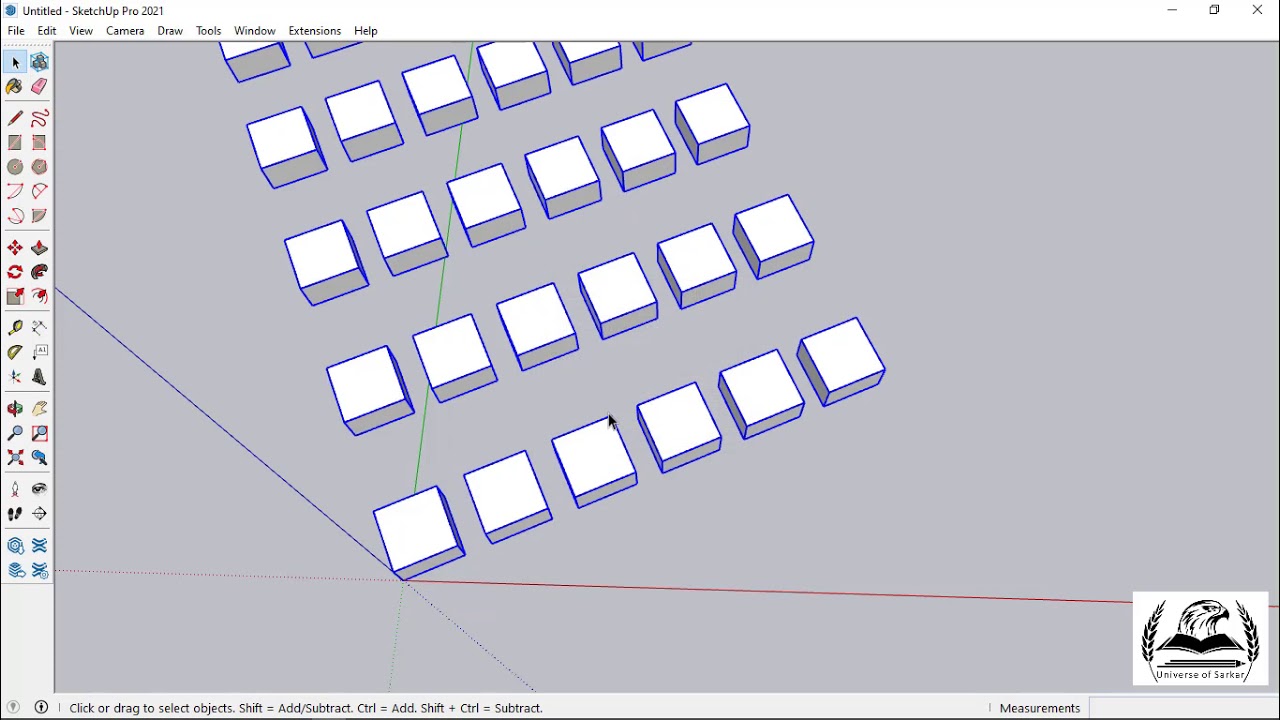Screen dimensions: 1280x720
Task: Select the Pan hand tool
Action: click(39, 409)
